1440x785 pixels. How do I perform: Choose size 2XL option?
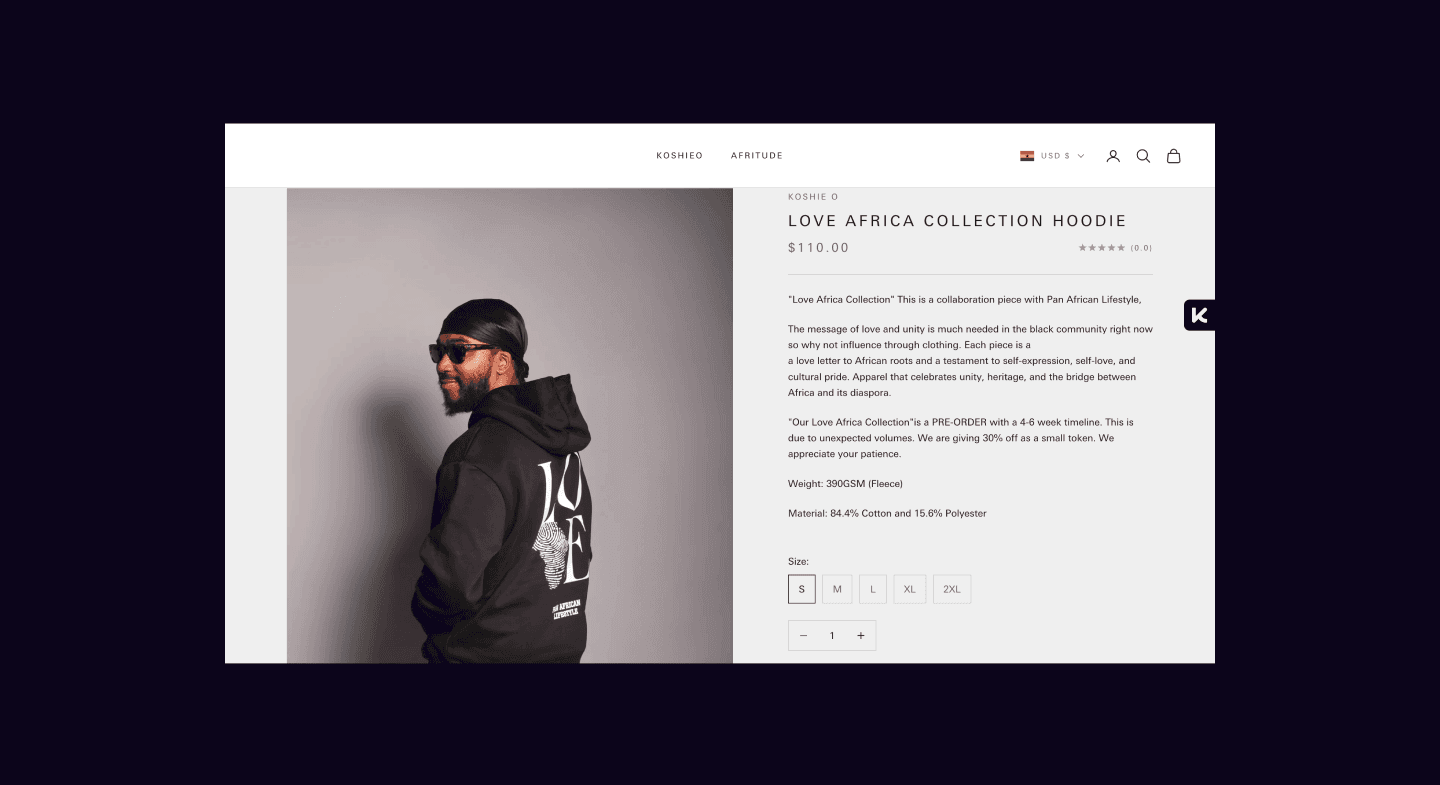point(952,589)
